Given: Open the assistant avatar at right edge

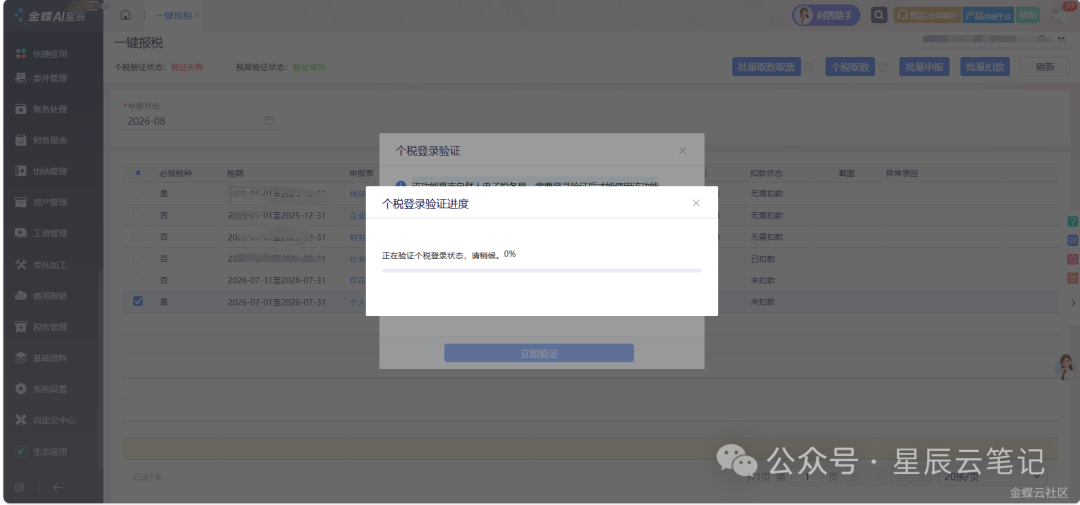Looking at the screenshot, I should coord(1066,367).
